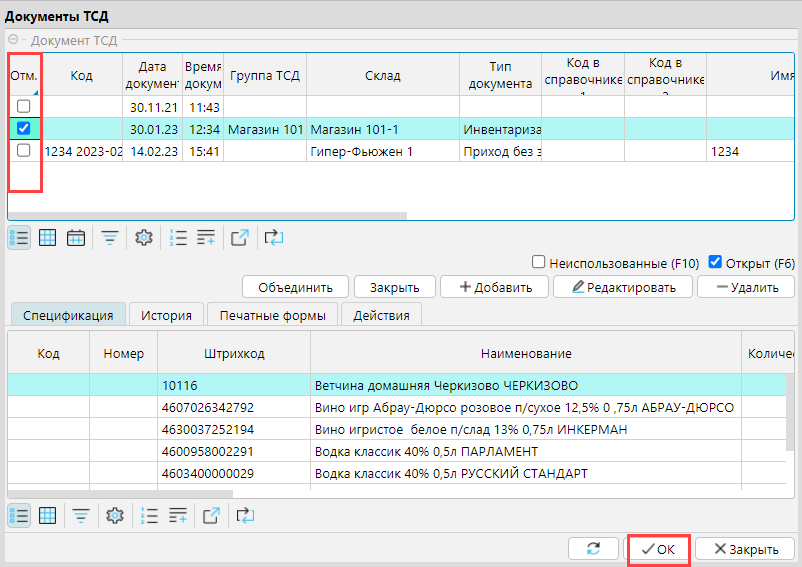Click the Отм. column header sort arrow

[x=37, y=90]
